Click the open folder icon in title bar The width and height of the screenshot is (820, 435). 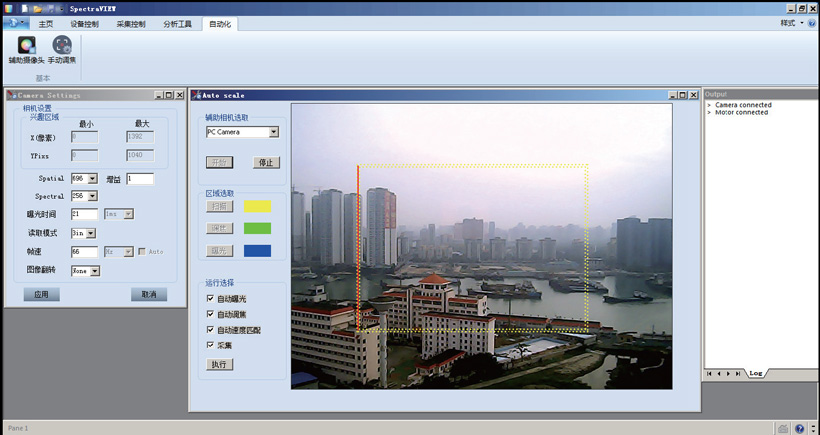point(37,8)
